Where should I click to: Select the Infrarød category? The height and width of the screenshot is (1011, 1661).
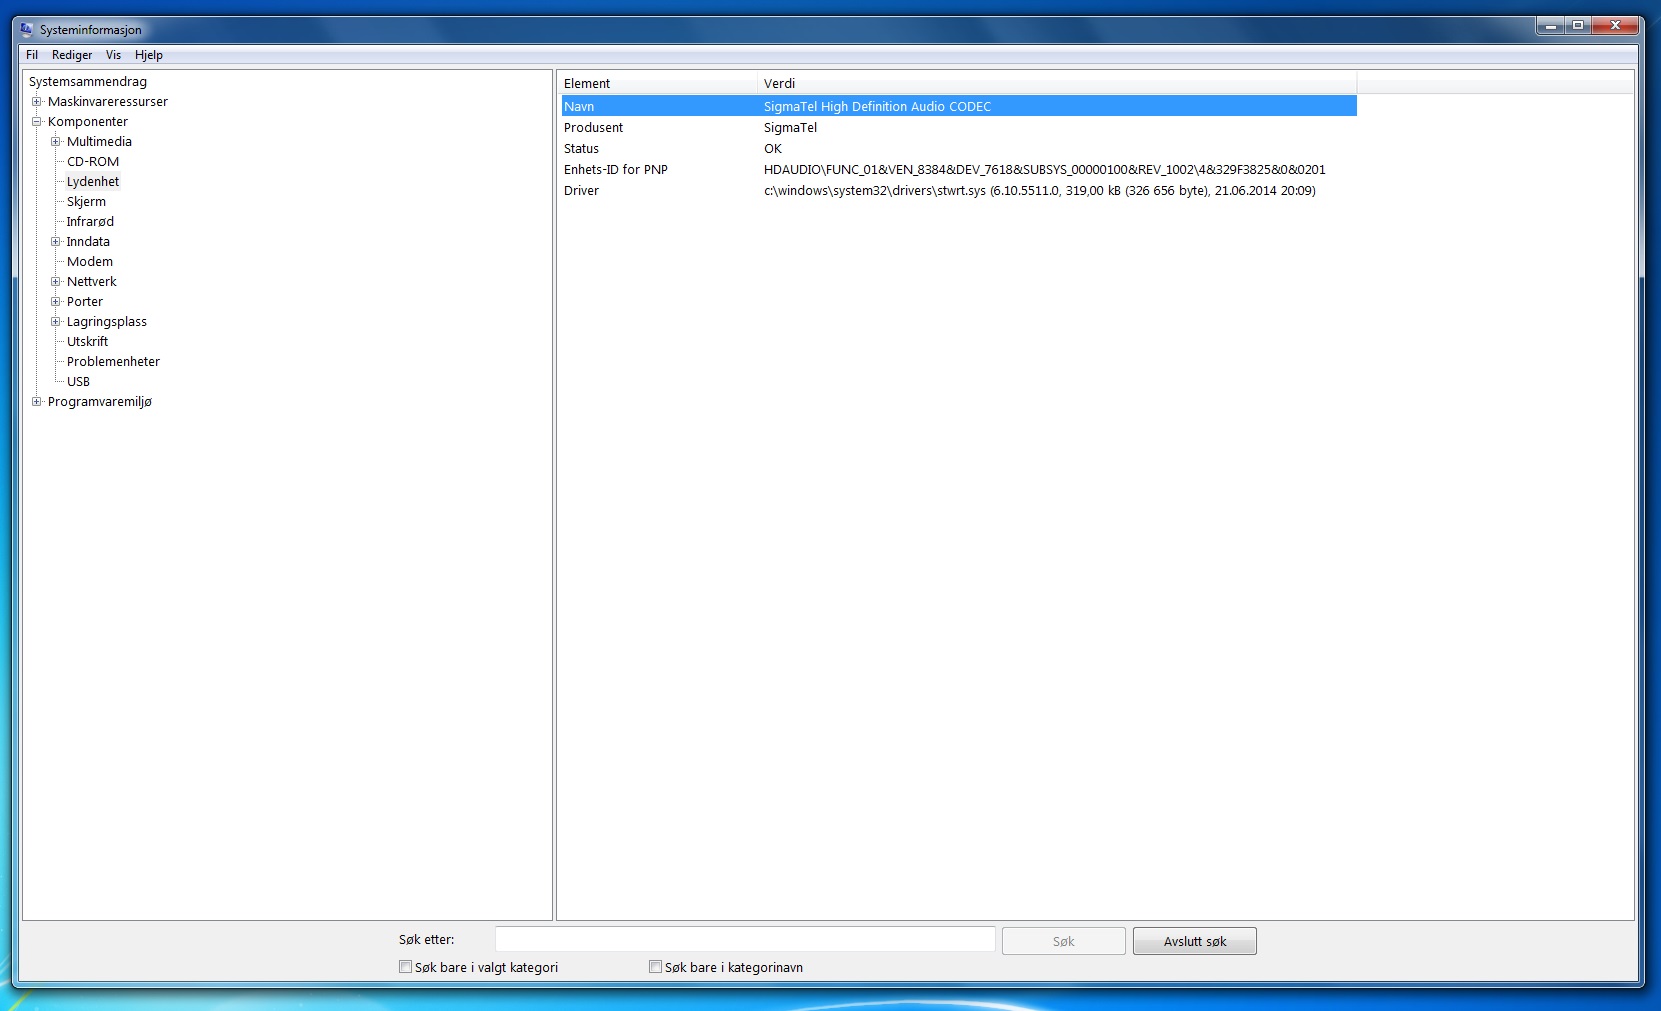(90, 222)
